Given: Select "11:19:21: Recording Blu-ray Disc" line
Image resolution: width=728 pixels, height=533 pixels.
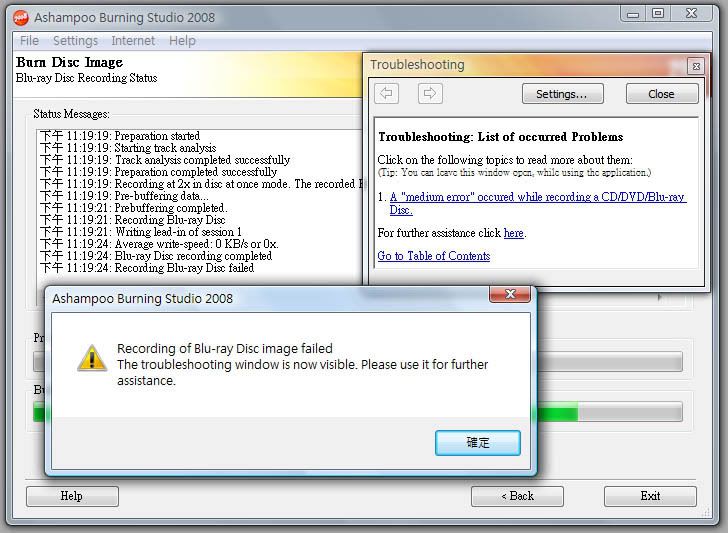Looking at the screenshot, I should point(133,220).
